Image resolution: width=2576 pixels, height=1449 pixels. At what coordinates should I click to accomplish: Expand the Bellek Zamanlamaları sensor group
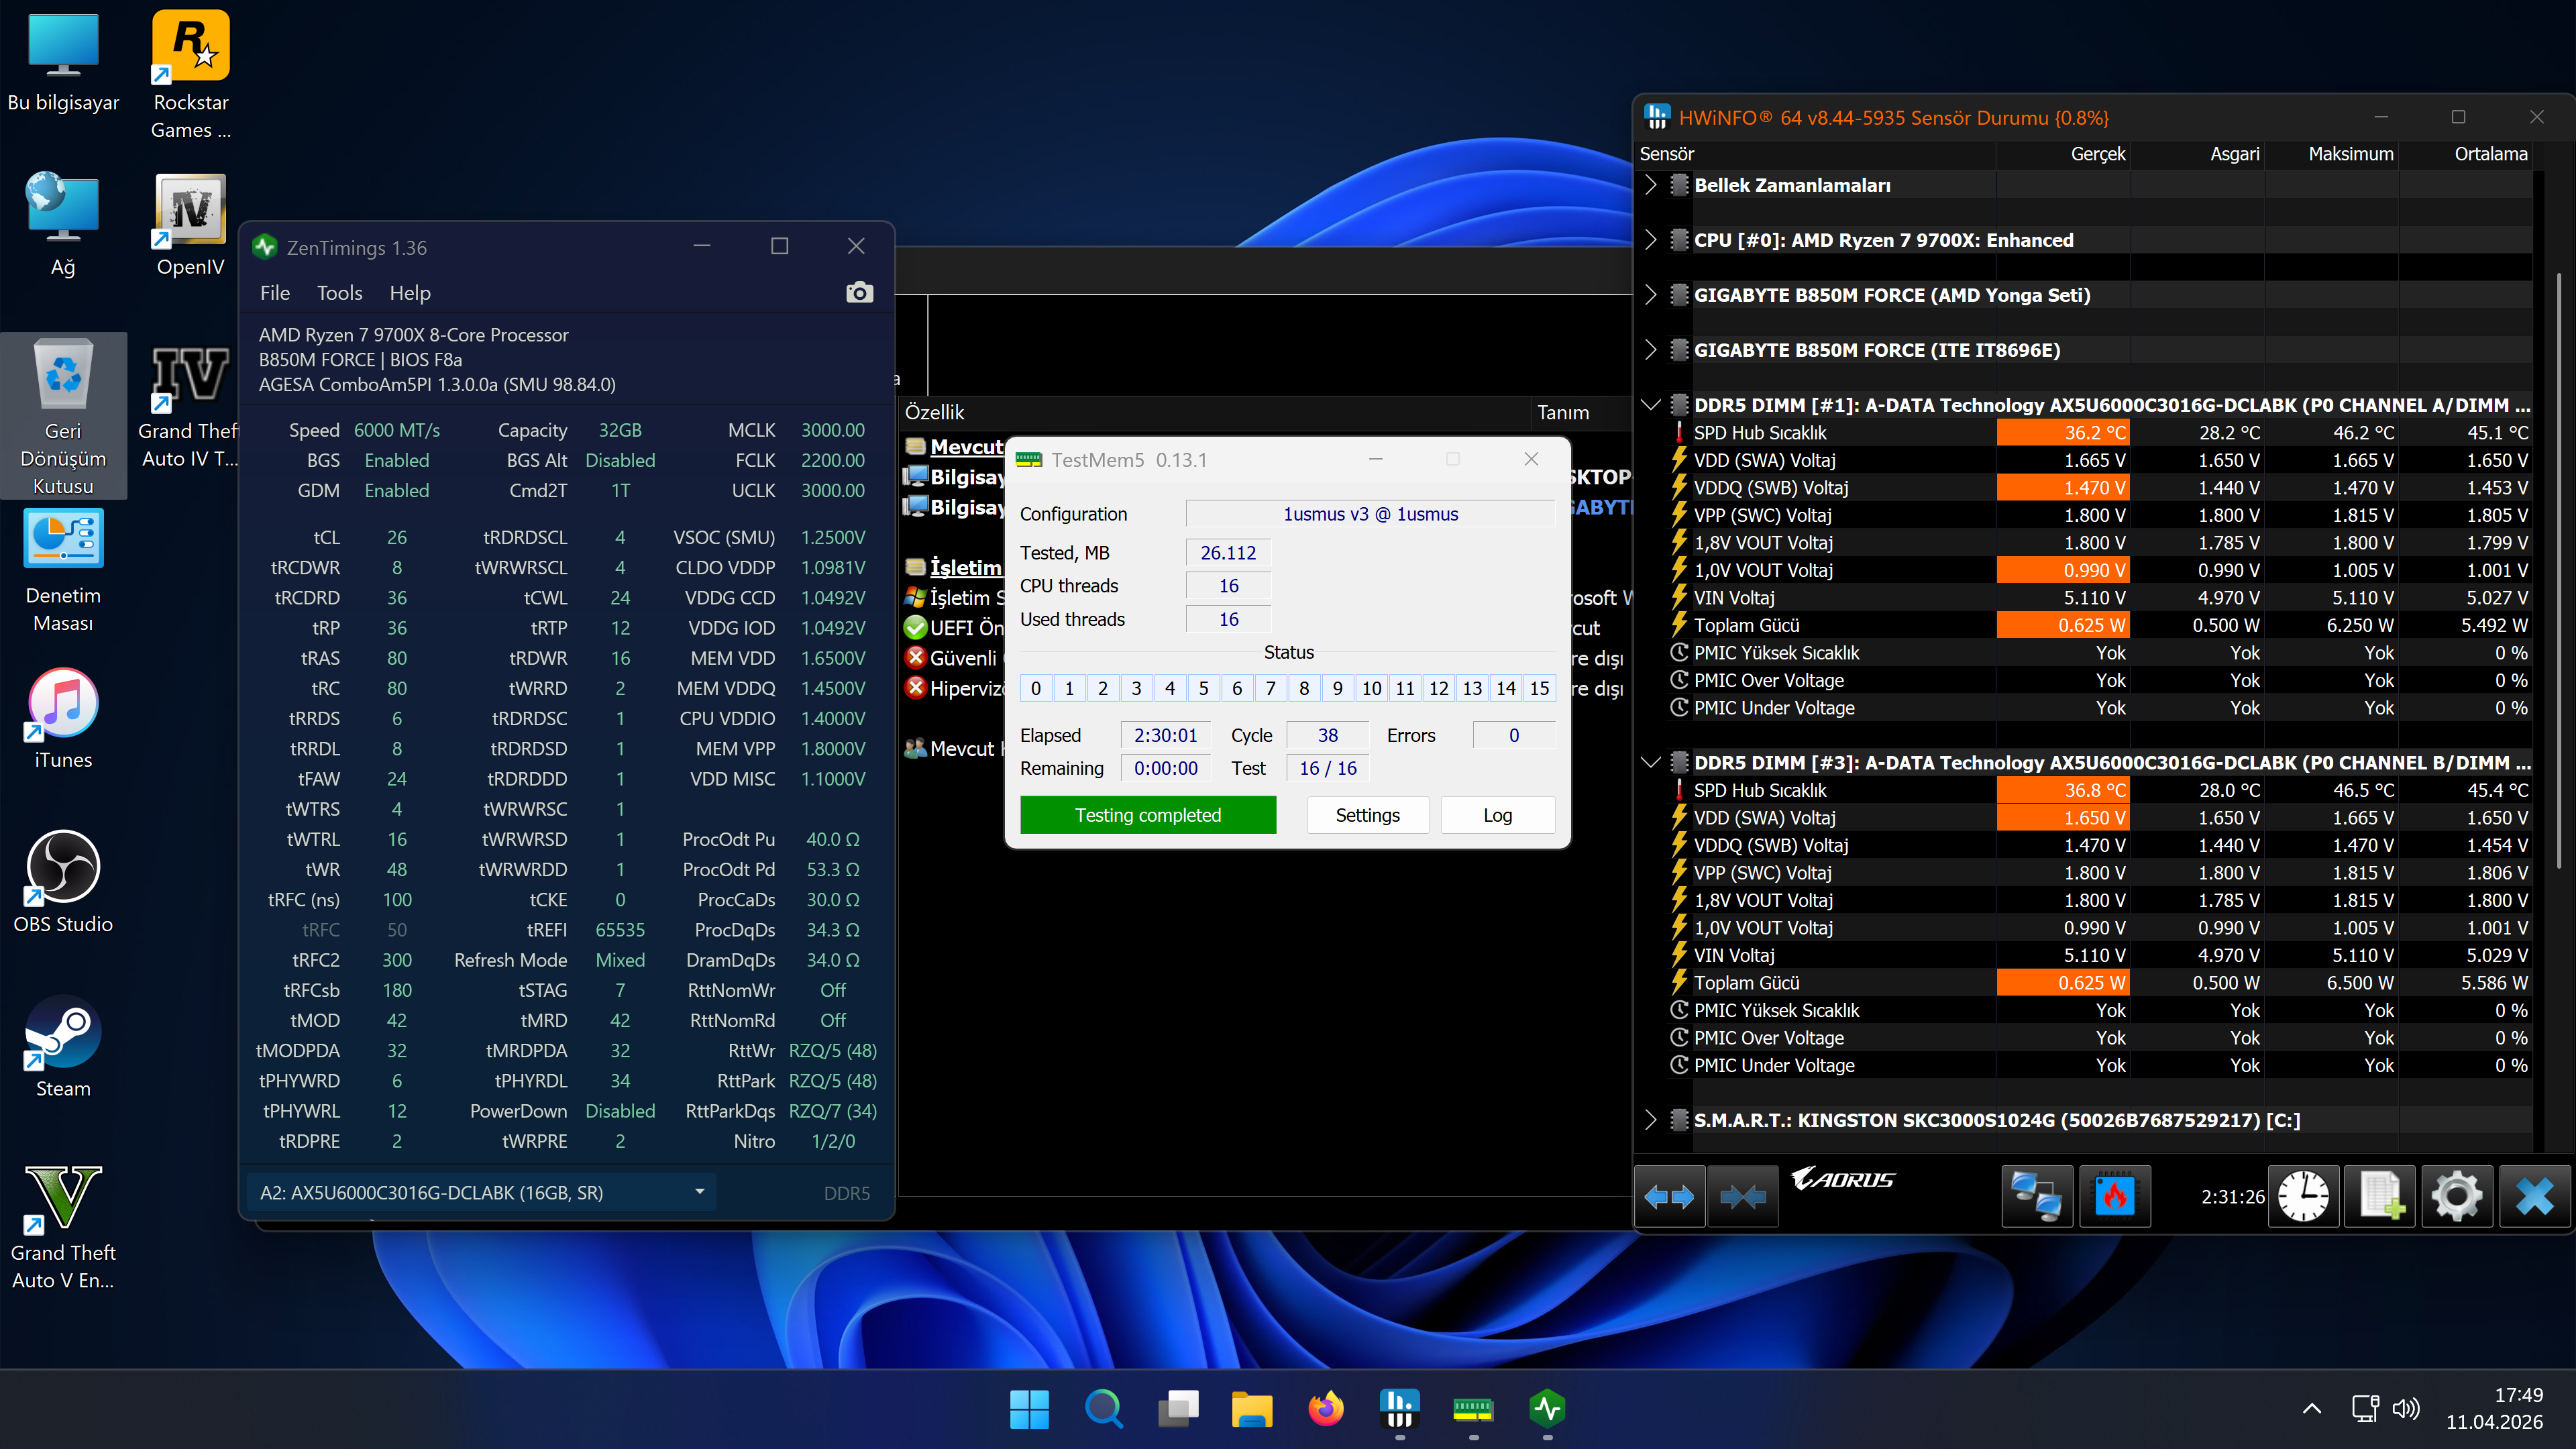tap(1651, 185)
